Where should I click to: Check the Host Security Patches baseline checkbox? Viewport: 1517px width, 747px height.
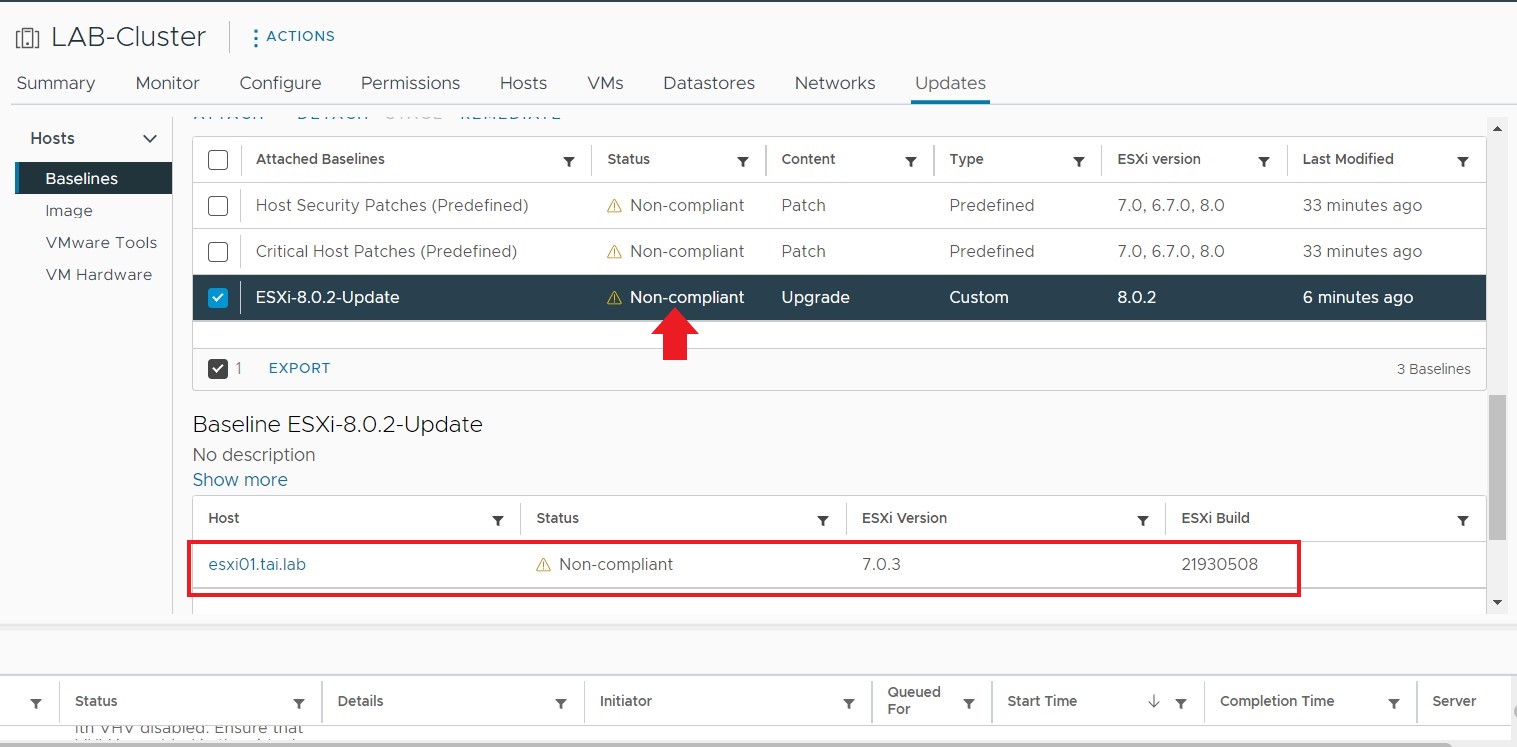(218, 206)
